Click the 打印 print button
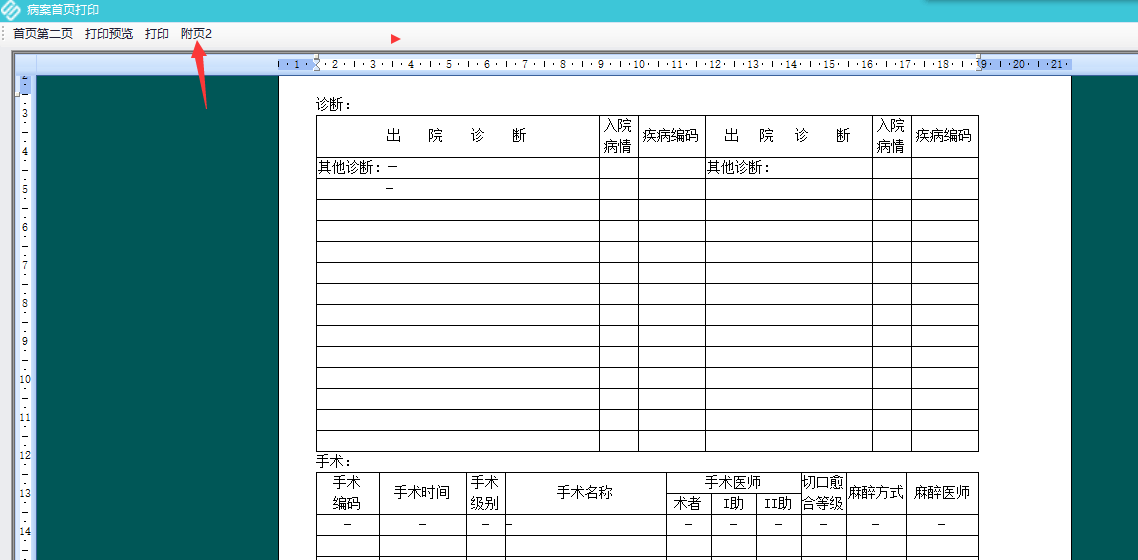The width and height of the screenshot is (1138, 560). (157, 34)
